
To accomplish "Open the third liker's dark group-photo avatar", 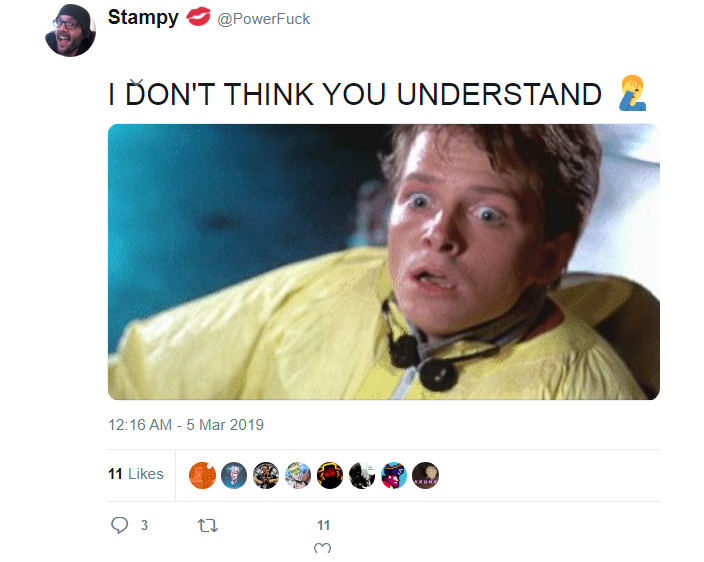I will [x=266, y=475].
